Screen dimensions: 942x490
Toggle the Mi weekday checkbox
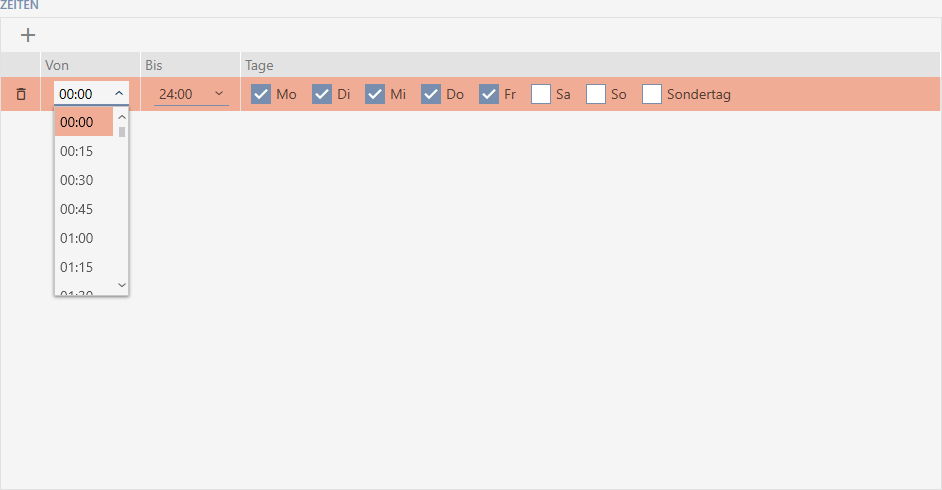(x=375, y=94)
